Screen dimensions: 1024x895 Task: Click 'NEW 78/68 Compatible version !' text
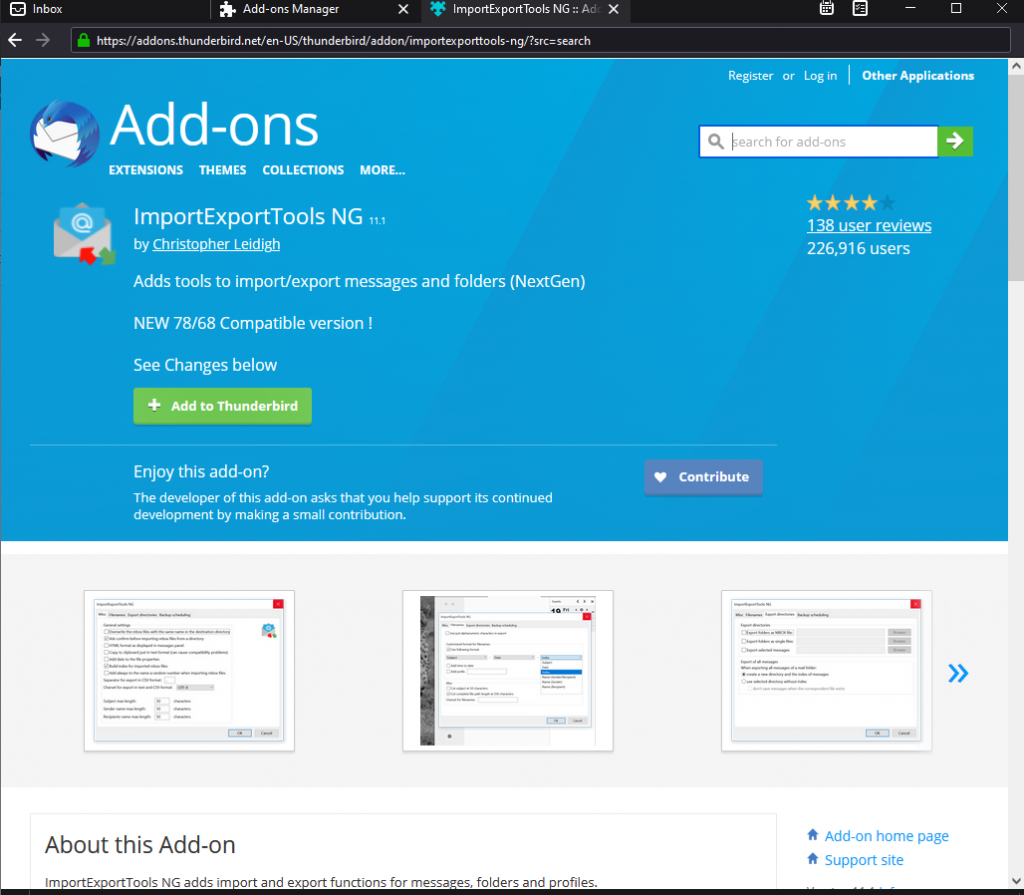pos(253,323)
